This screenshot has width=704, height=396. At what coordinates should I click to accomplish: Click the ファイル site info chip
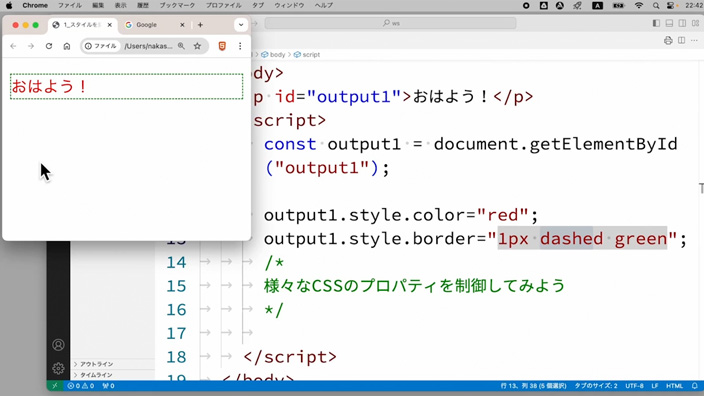click(x=101, y=46)
